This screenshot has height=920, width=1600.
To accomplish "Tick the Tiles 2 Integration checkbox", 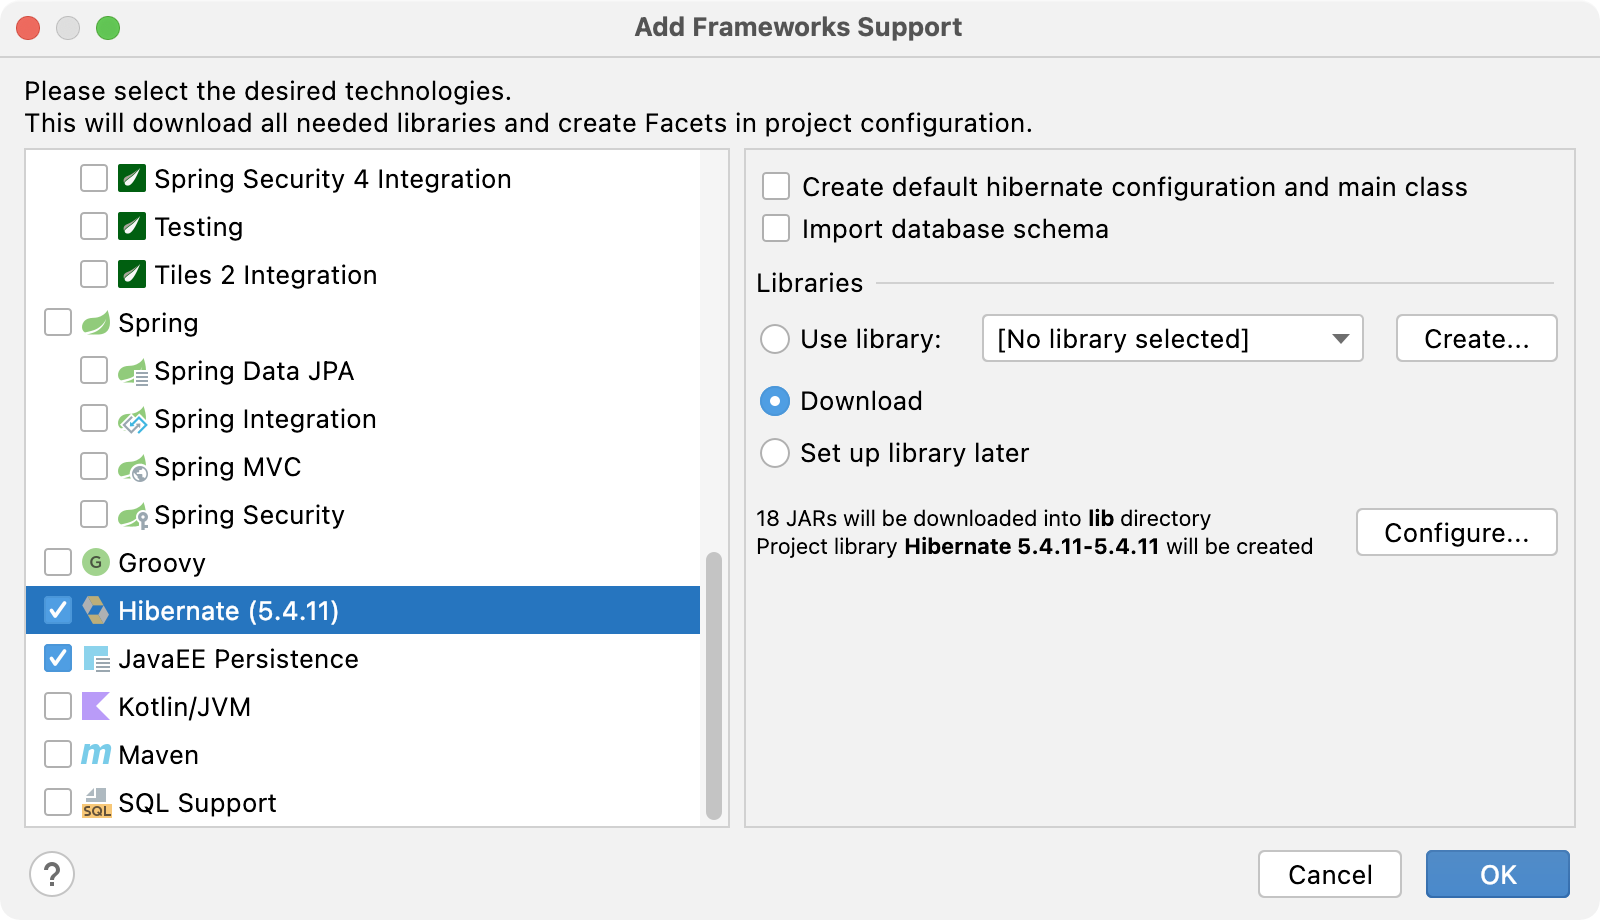I will [x=94, y=274].
